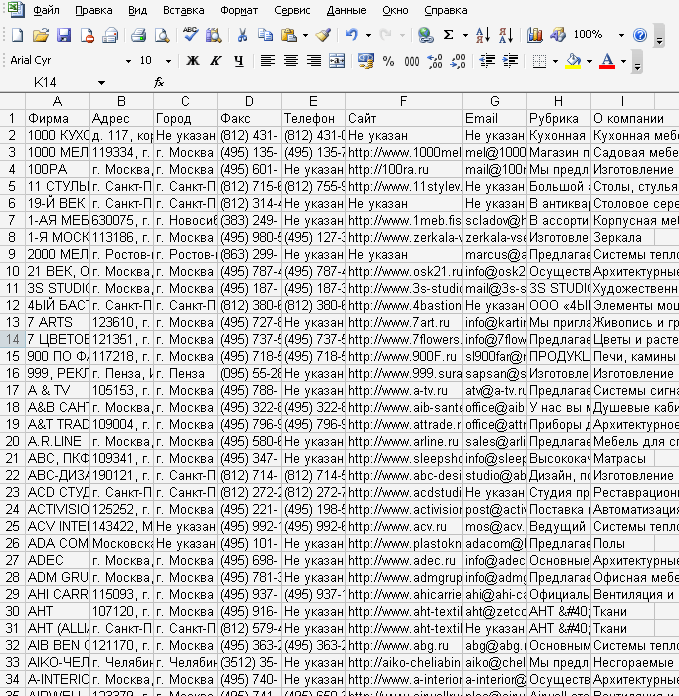Sort descending with the Я-A icon

[506, 35]
